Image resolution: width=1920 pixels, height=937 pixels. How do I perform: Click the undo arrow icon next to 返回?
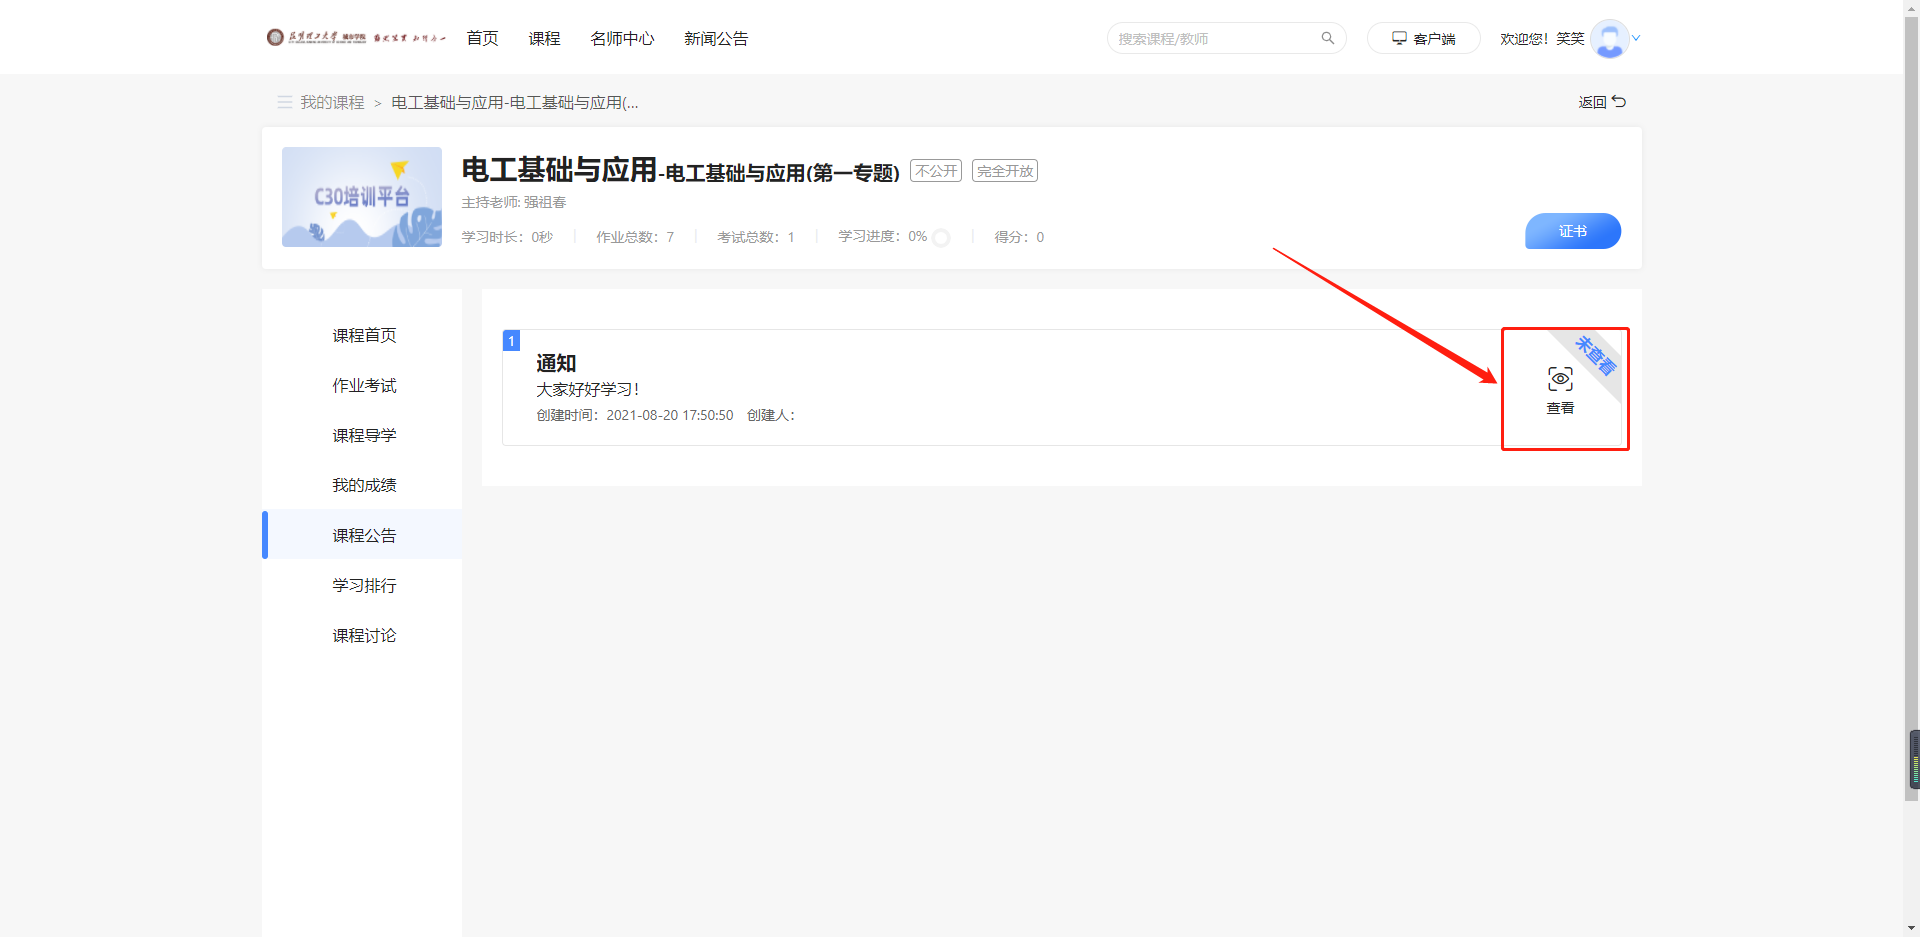1621,101
